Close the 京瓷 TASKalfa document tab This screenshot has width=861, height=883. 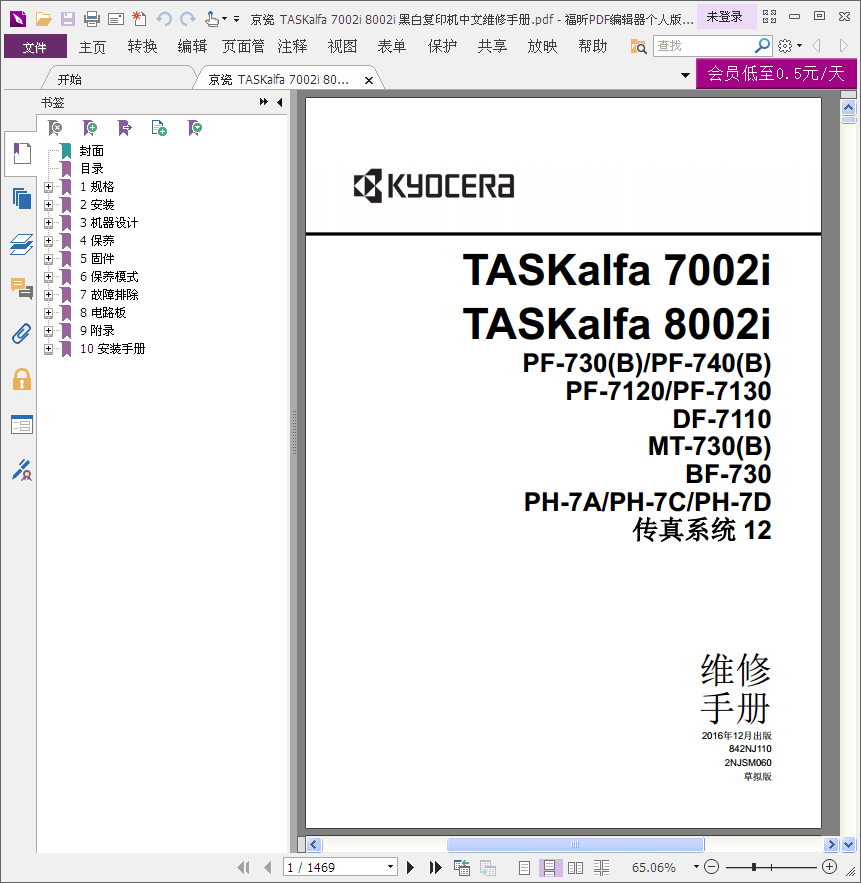[369, 81]
